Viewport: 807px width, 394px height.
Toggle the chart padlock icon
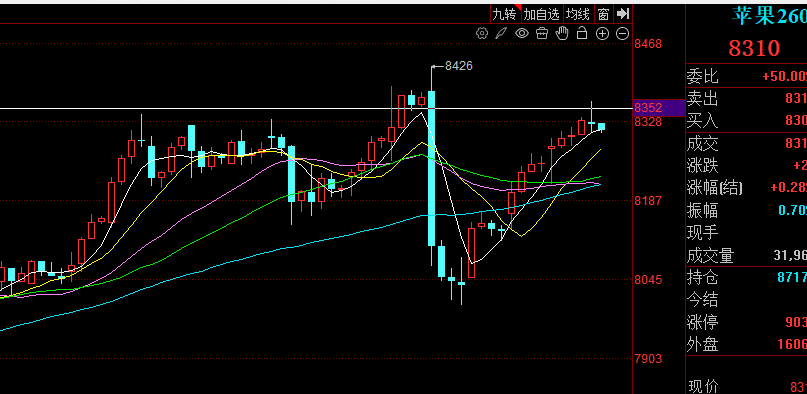click(582, 33)
